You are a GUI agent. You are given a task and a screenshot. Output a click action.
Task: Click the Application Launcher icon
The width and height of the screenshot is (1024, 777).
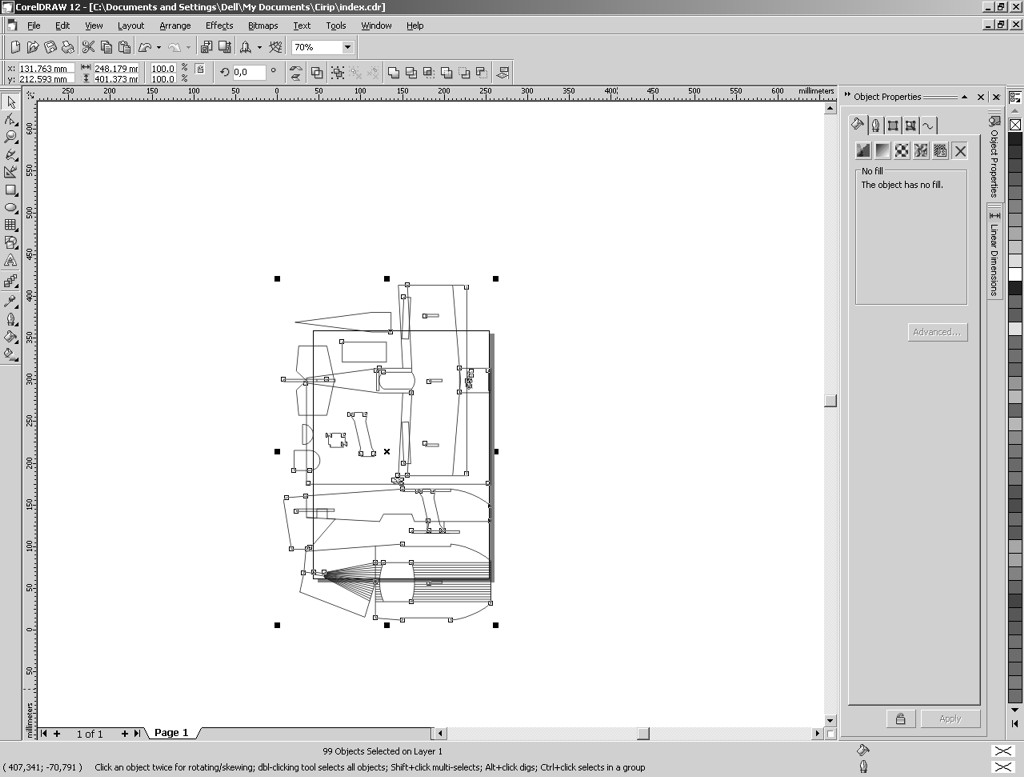[x=246, y=47]
